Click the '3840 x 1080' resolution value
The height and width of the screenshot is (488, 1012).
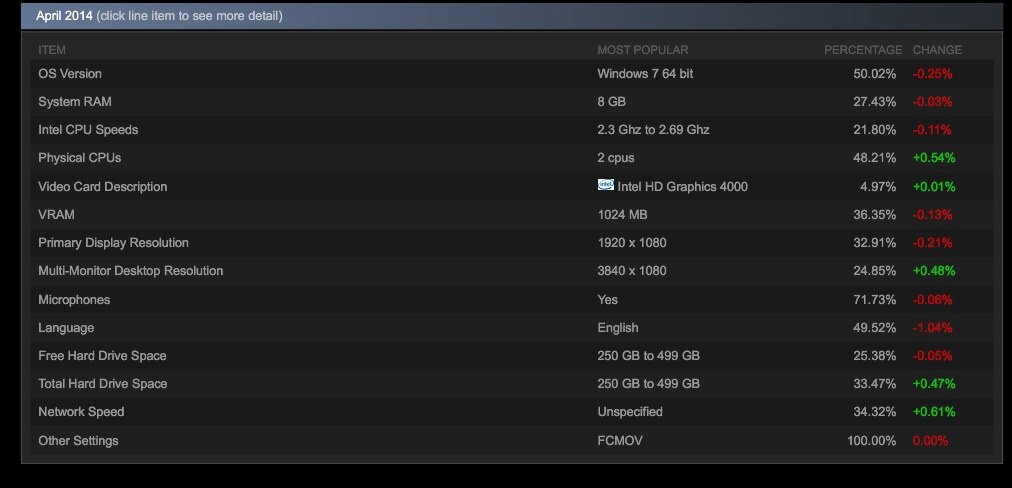click(632, 270)
